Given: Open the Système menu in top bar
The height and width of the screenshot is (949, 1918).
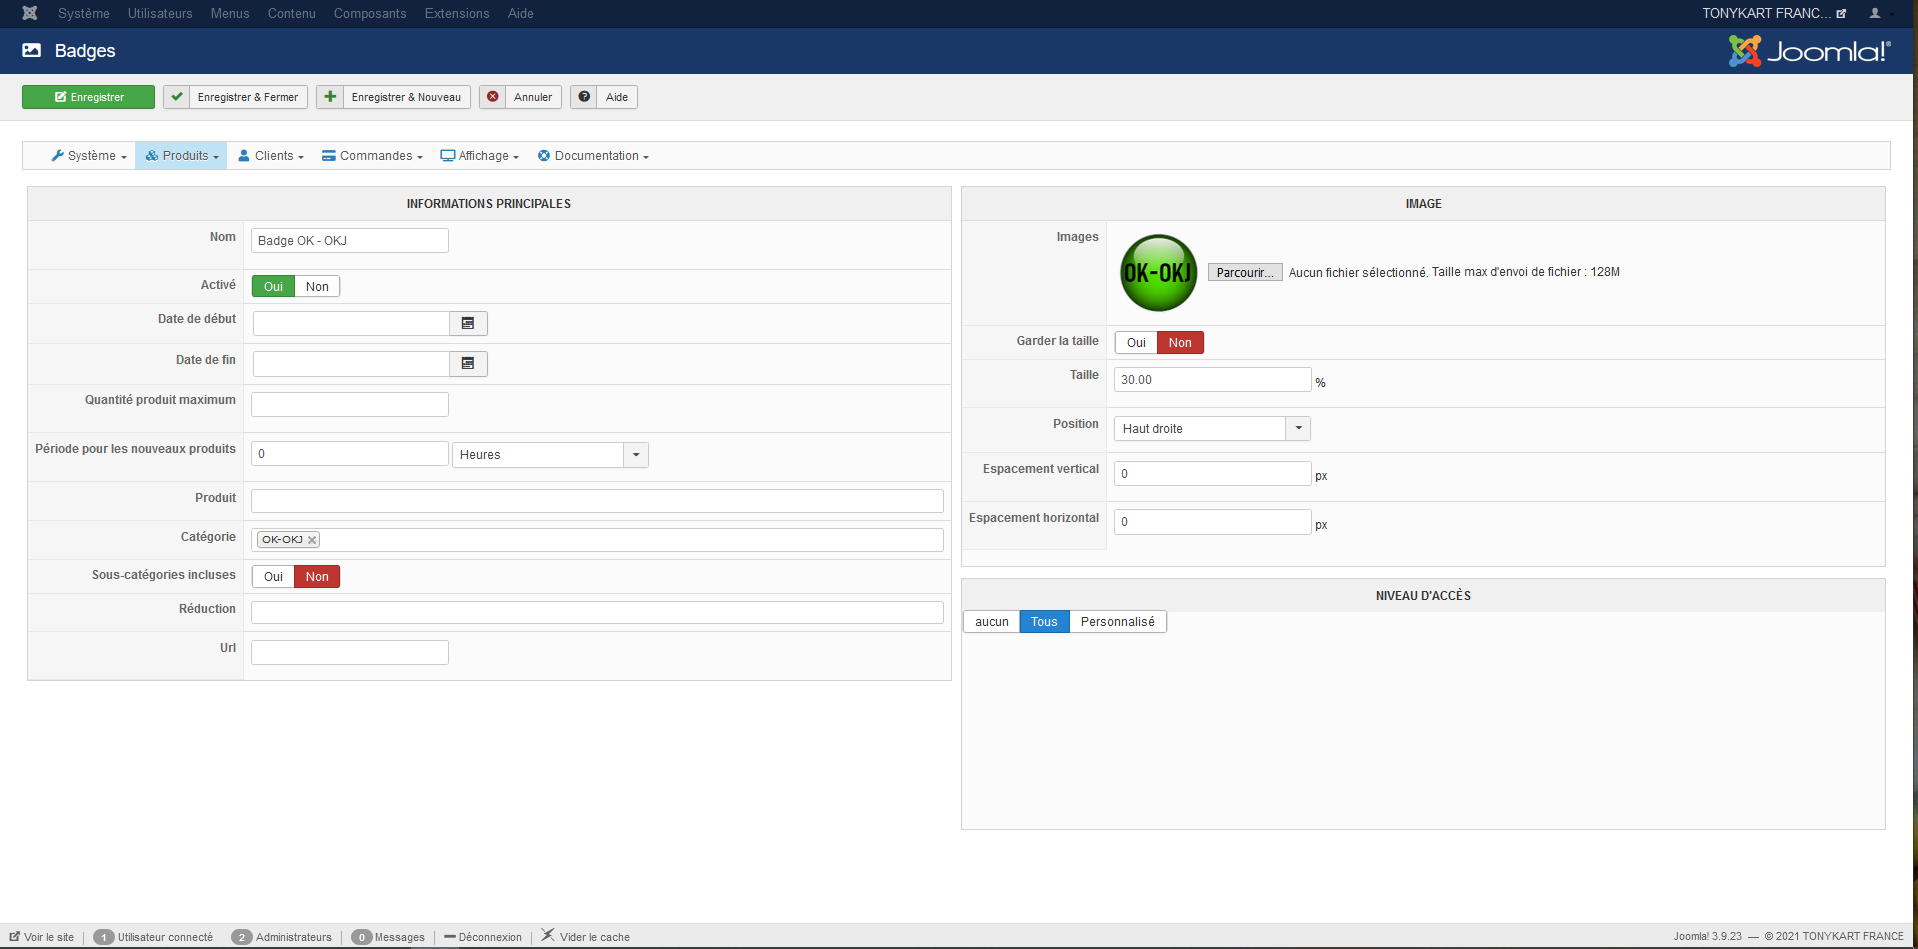Looking at the screenshot, I should tap(84, 13).
